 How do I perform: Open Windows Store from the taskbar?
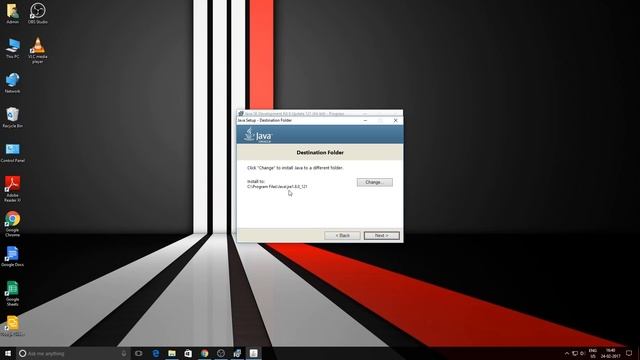pyautogui.click(x=188, y=353)
